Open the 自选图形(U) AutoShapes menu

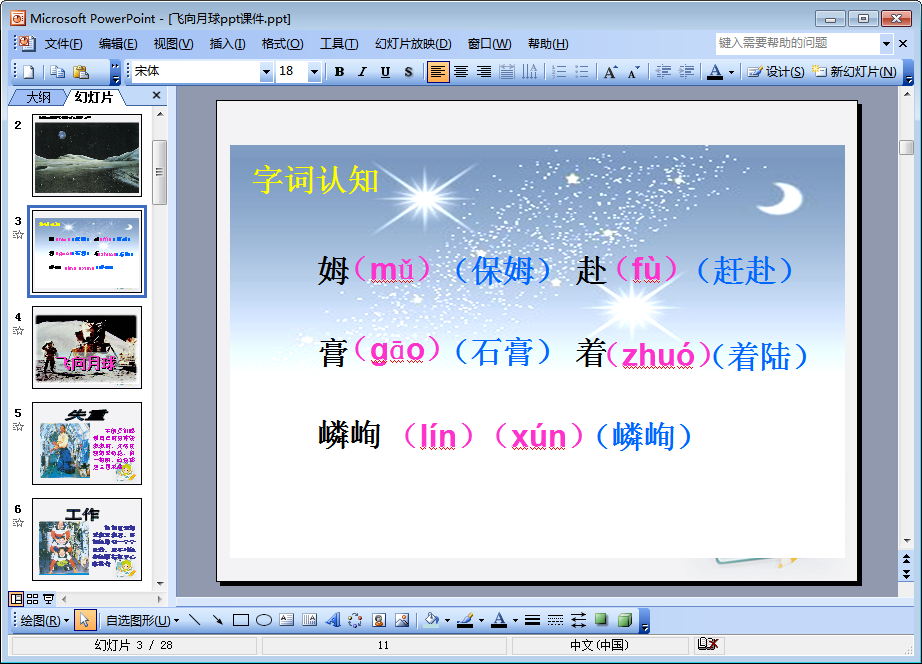click(142, 620)
